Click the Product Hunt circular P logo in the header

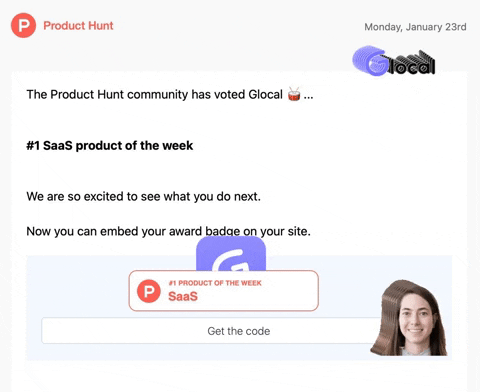tap(23, 25)
